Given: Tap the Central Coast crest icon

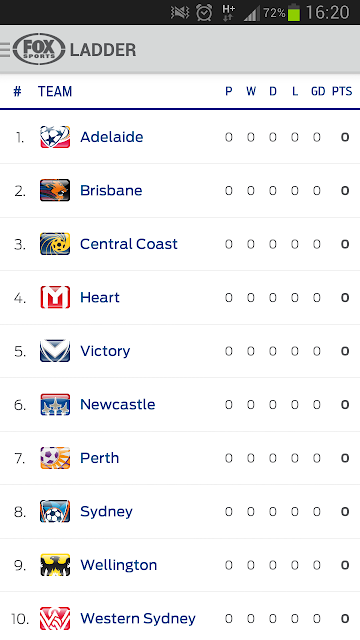Looking at the screenshot, I should (55, 244).
